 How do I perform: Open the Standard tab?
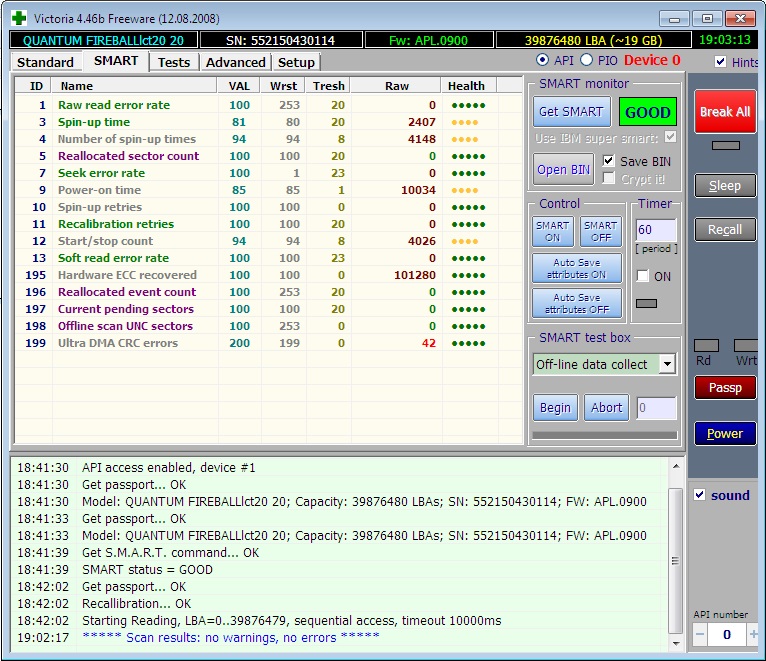coord(45,63)
